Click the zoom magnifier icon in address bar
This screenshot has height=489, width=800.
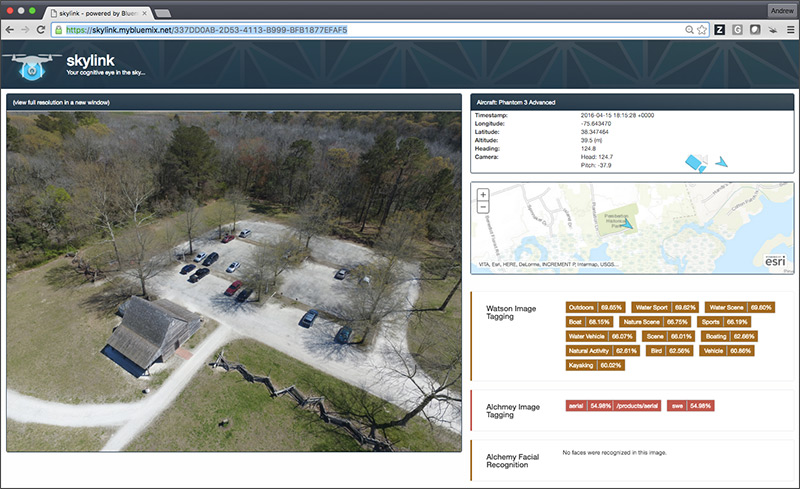(689, 30)
